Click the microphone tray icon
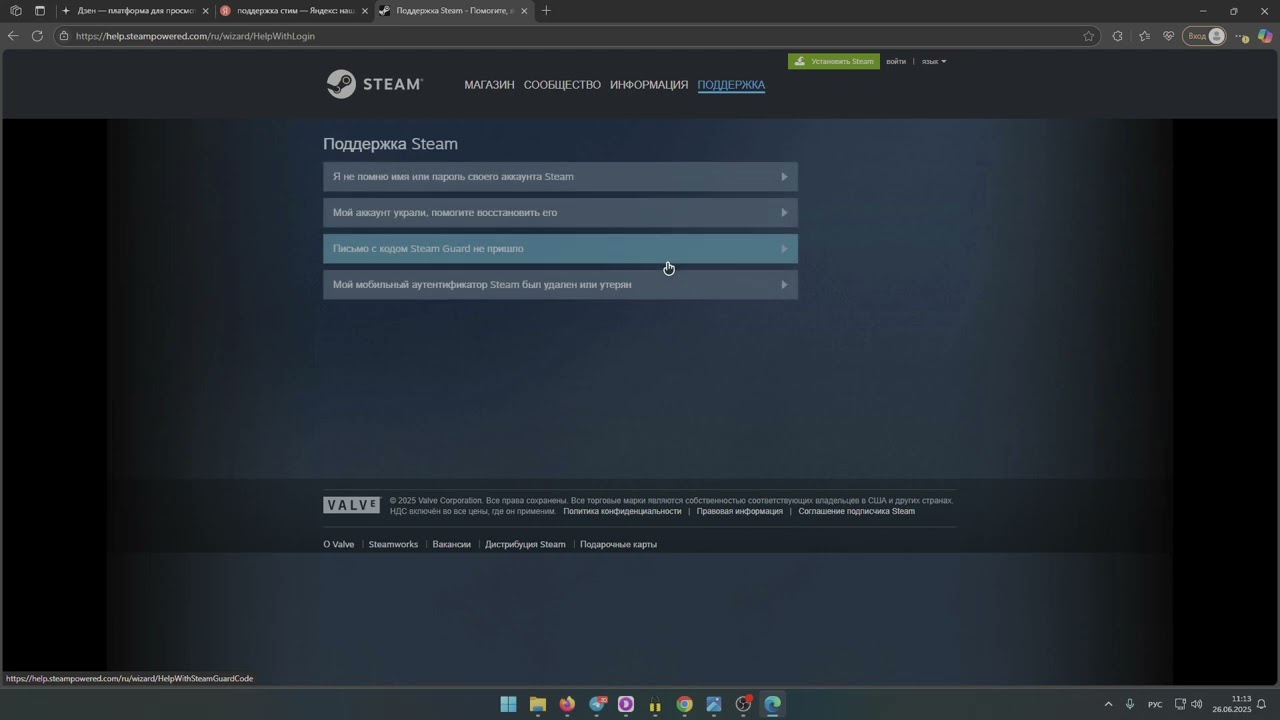1280x720 pixels. pos(1130,704)
